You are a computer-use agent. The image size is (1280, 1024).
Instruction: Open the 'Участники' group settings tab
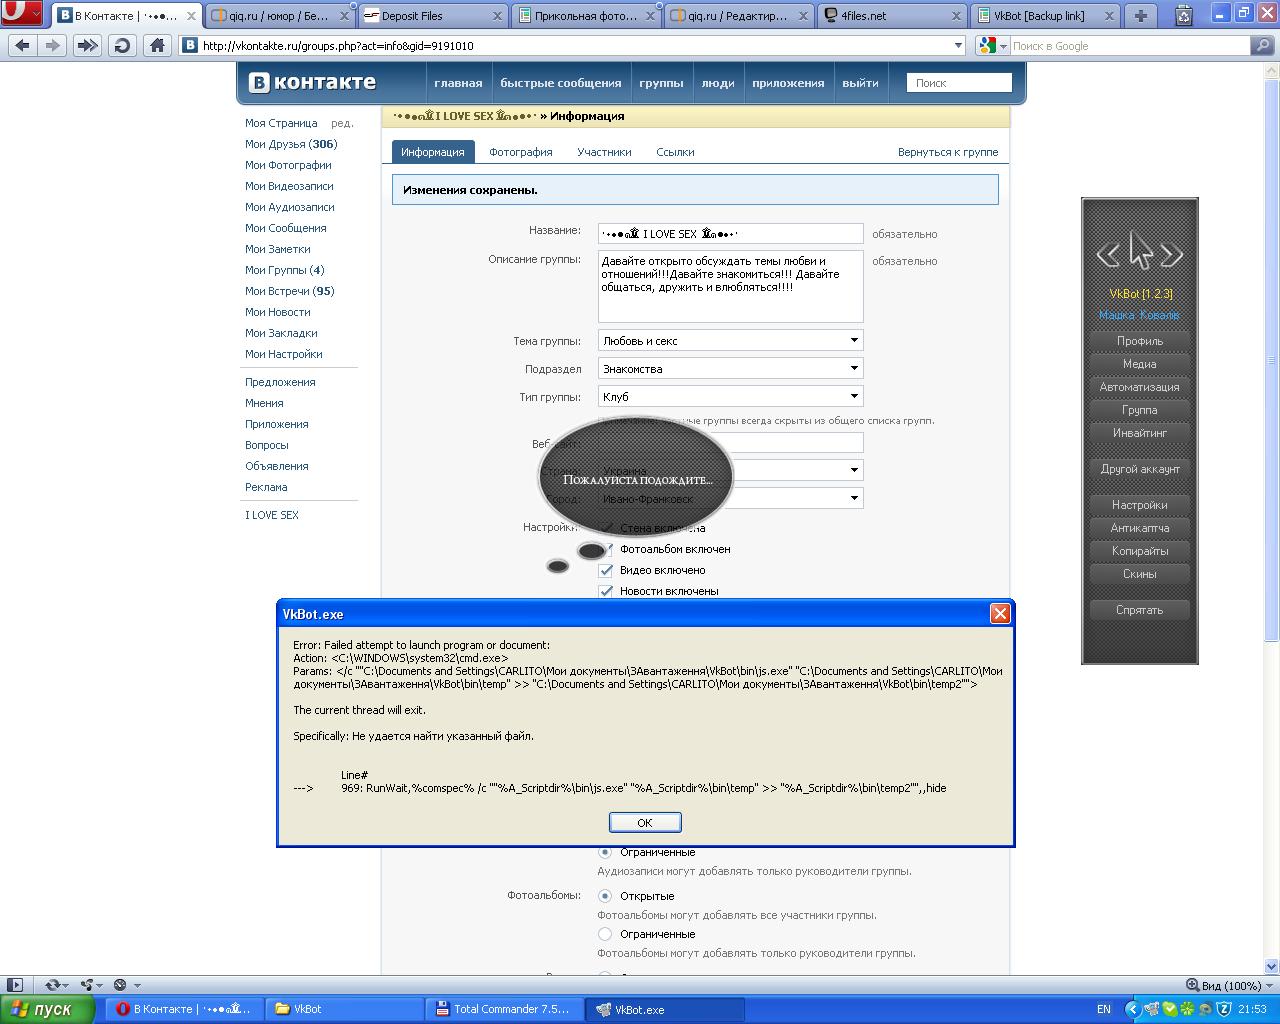click(604, 152)
